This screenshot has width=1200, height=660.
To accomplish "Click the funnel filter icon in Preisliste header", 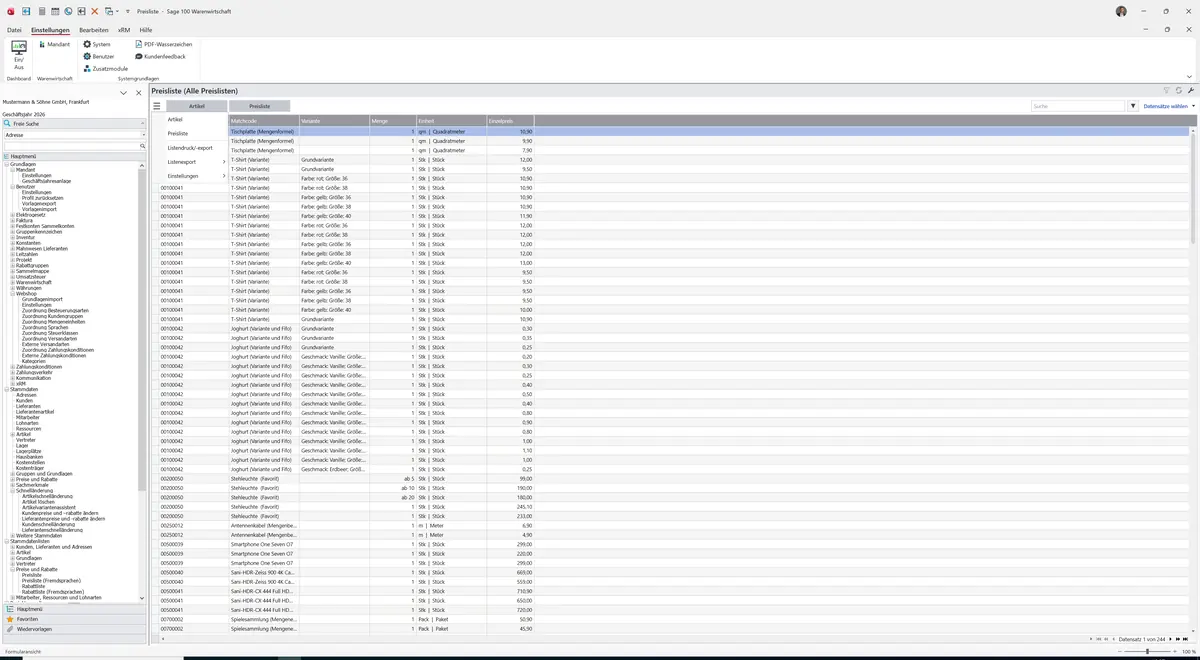I will pos(1166,91).
